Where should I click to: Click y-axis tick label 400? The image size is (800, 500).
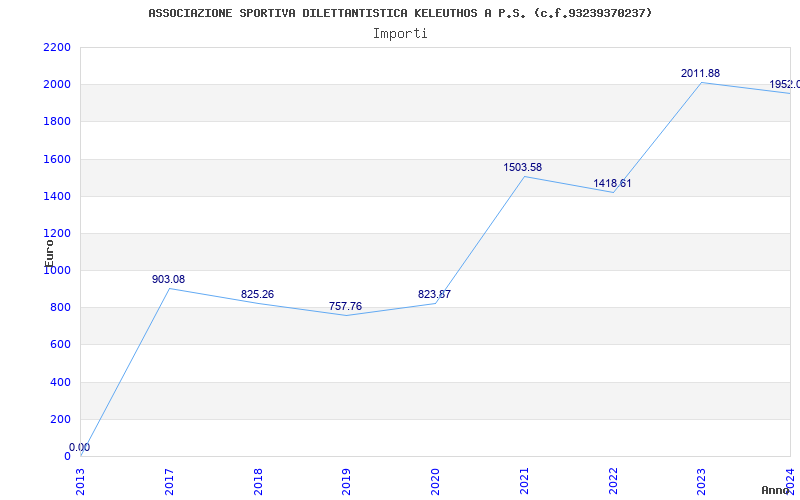click(x=61, y=382)
